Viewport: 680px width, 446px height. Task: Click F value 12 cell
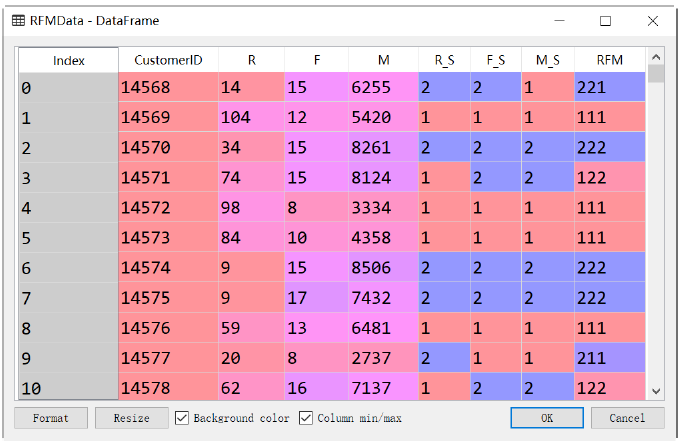click(317, 117)
